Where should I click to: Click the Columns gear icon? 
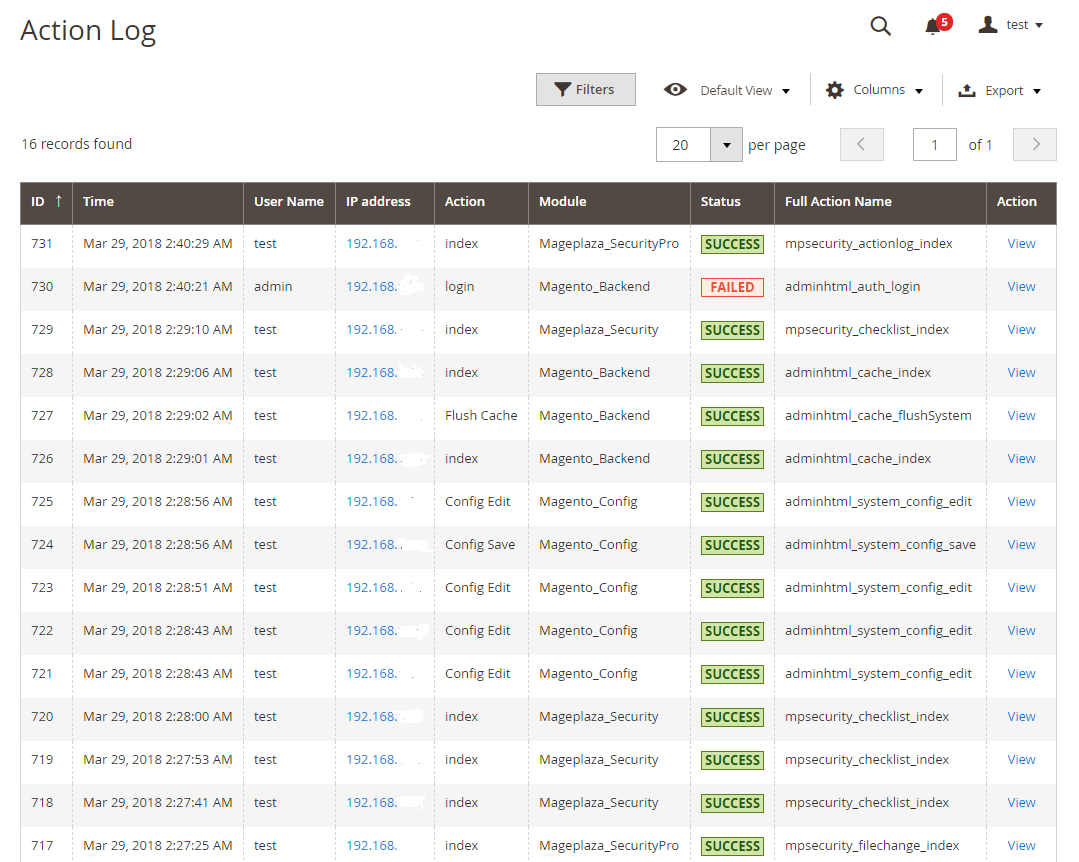(x=834, y=90)
